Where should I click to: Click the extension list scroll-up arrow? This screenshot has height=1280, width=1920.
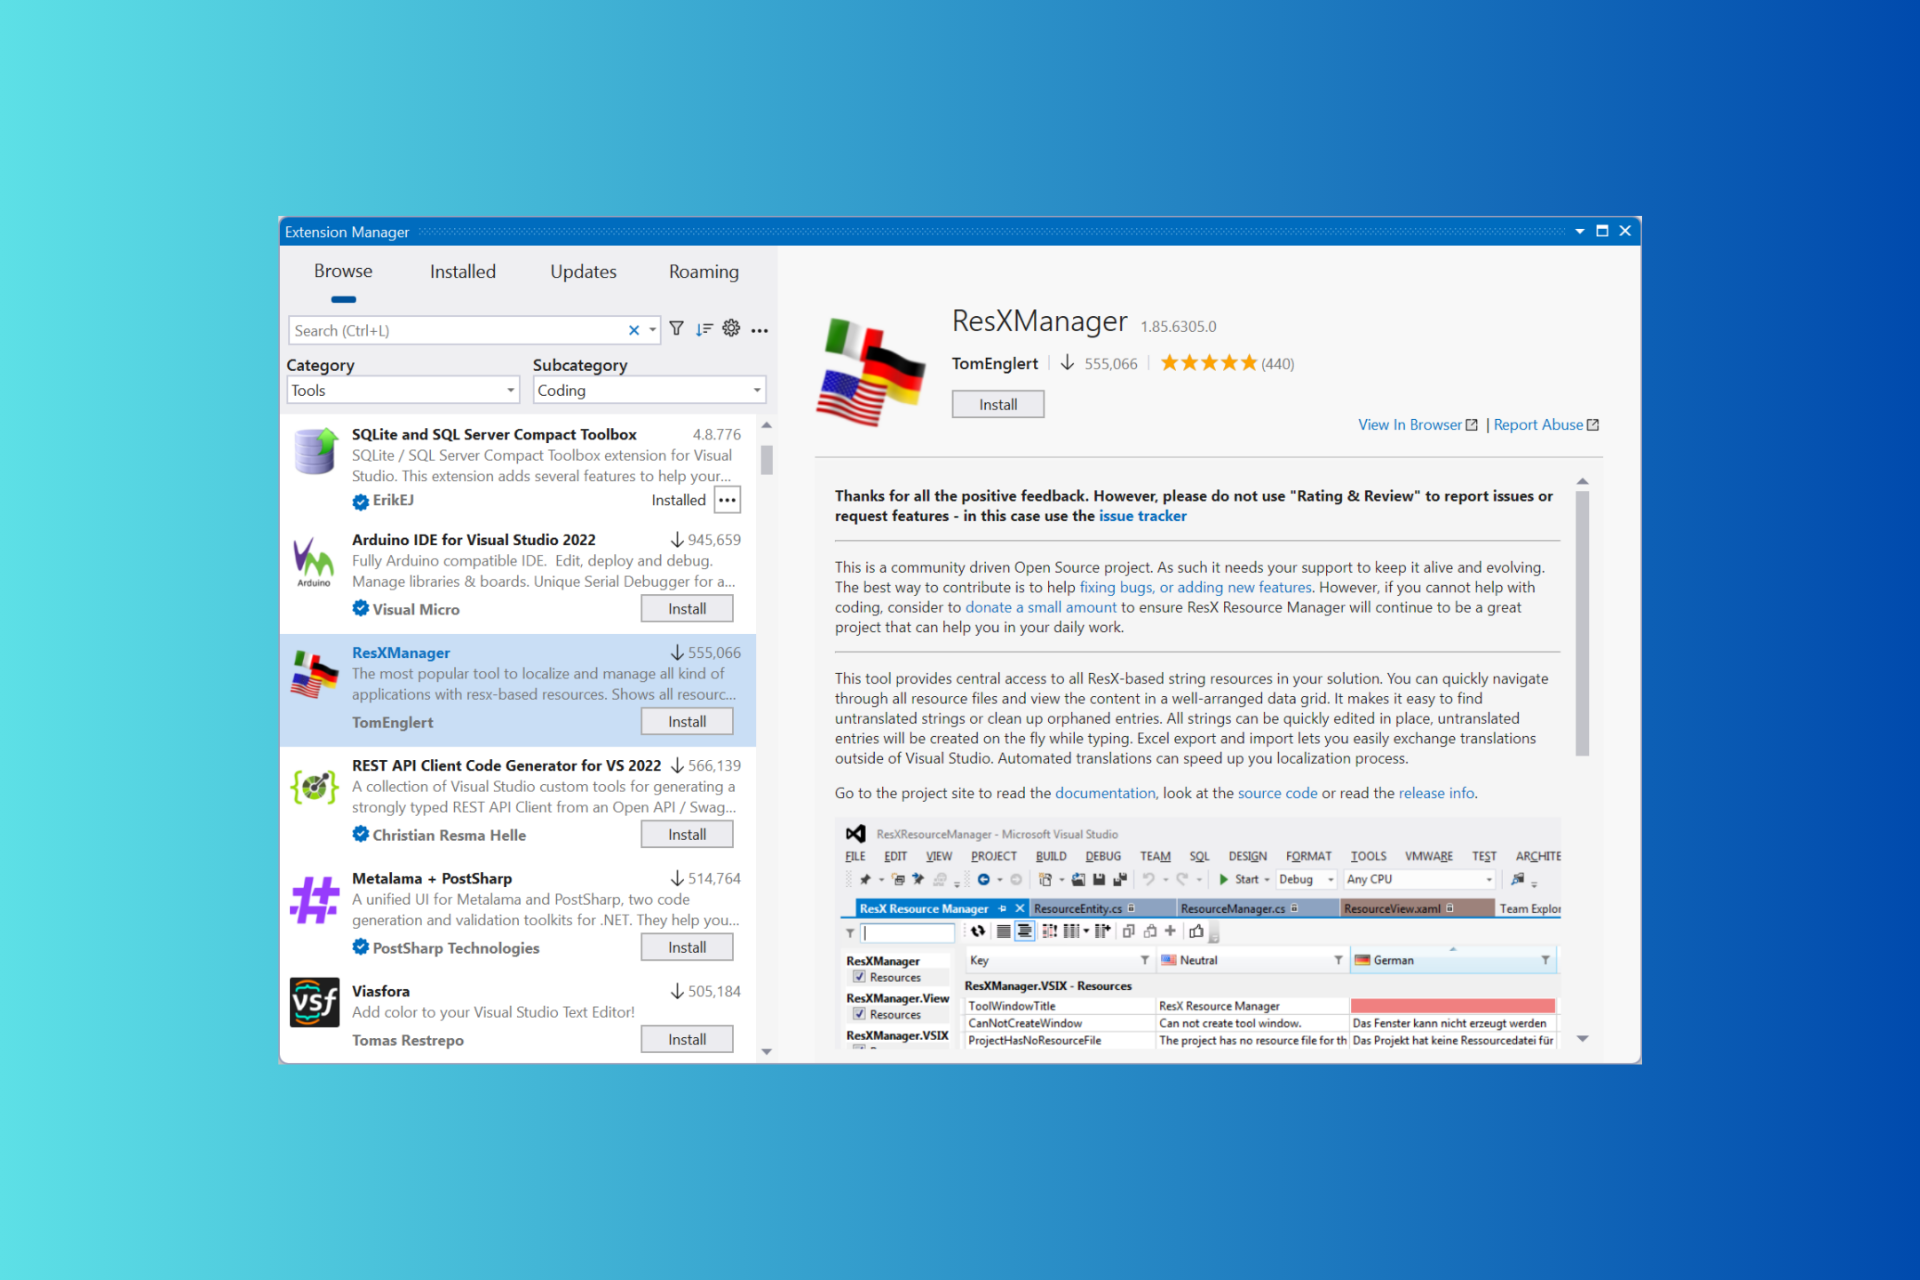point(766,425)
